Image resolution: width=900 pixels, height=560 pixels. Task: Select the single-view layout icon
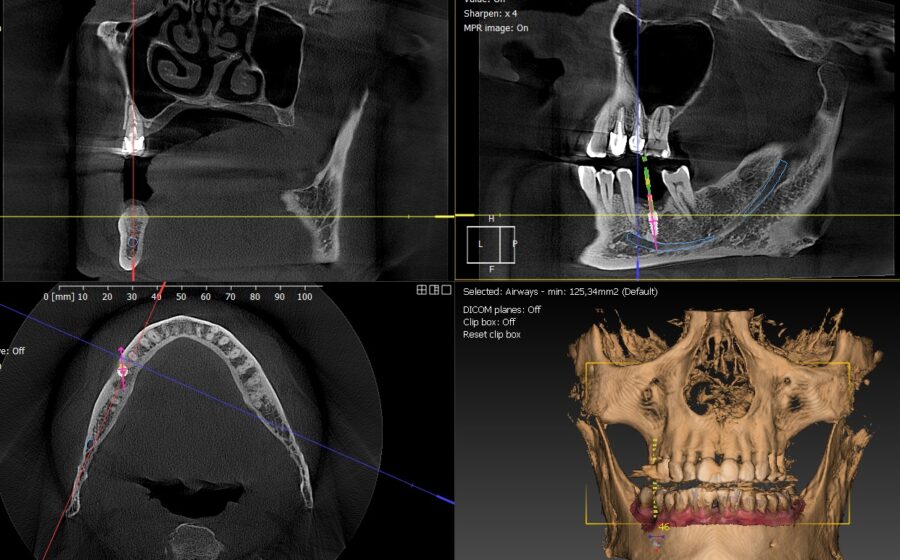[x=446, y=290]
